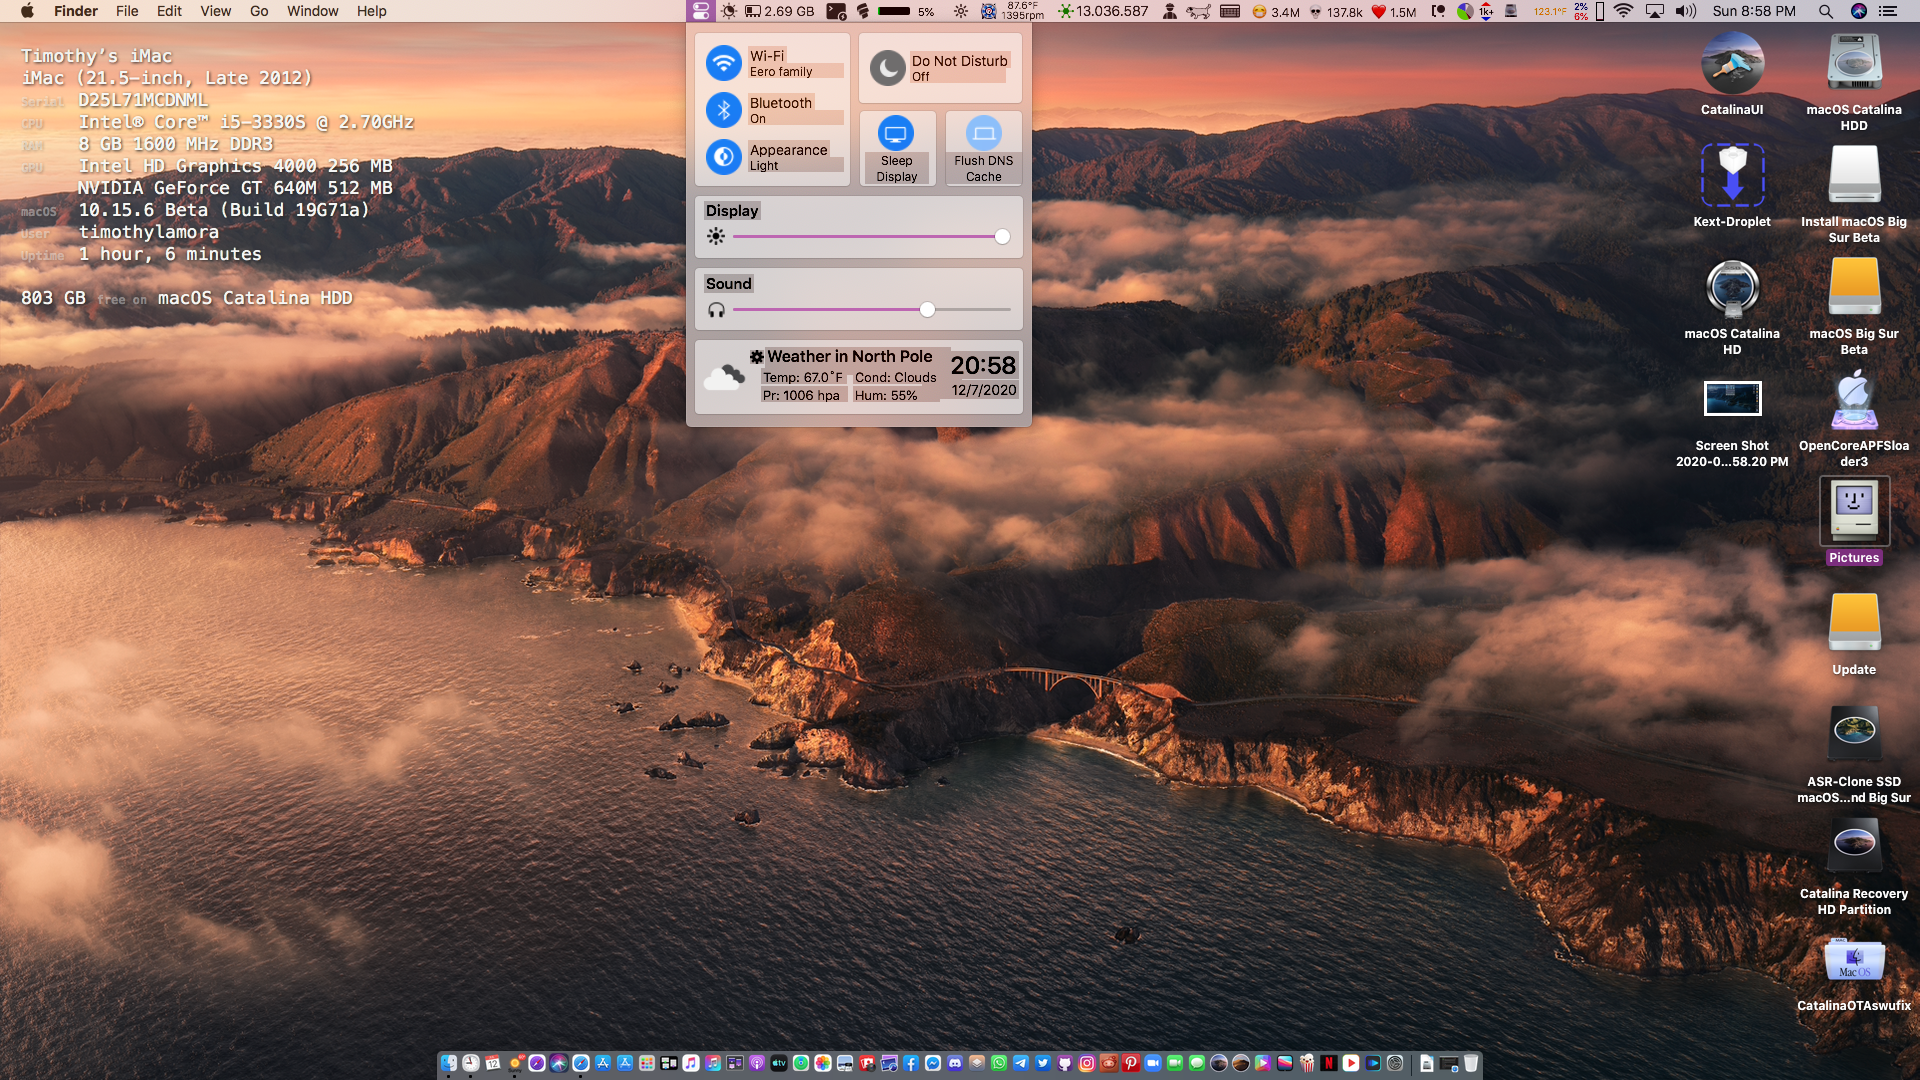The height and width of the screenshot is (1080, 1920).
Task: Click the Sleep Display icon
Action: (896, 134)
